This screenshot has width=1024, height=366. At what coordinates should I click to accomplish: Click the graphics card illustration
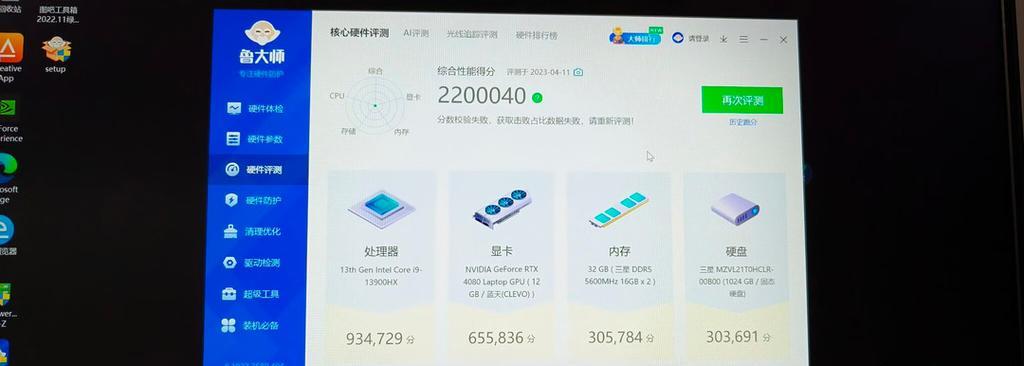[502, 208]
